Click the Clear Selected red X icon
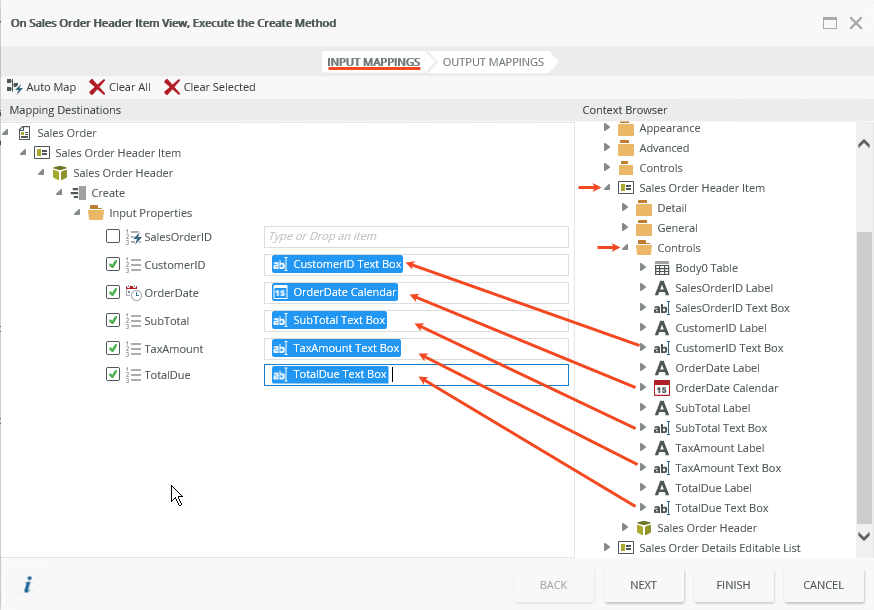 [x=172, y=87]
